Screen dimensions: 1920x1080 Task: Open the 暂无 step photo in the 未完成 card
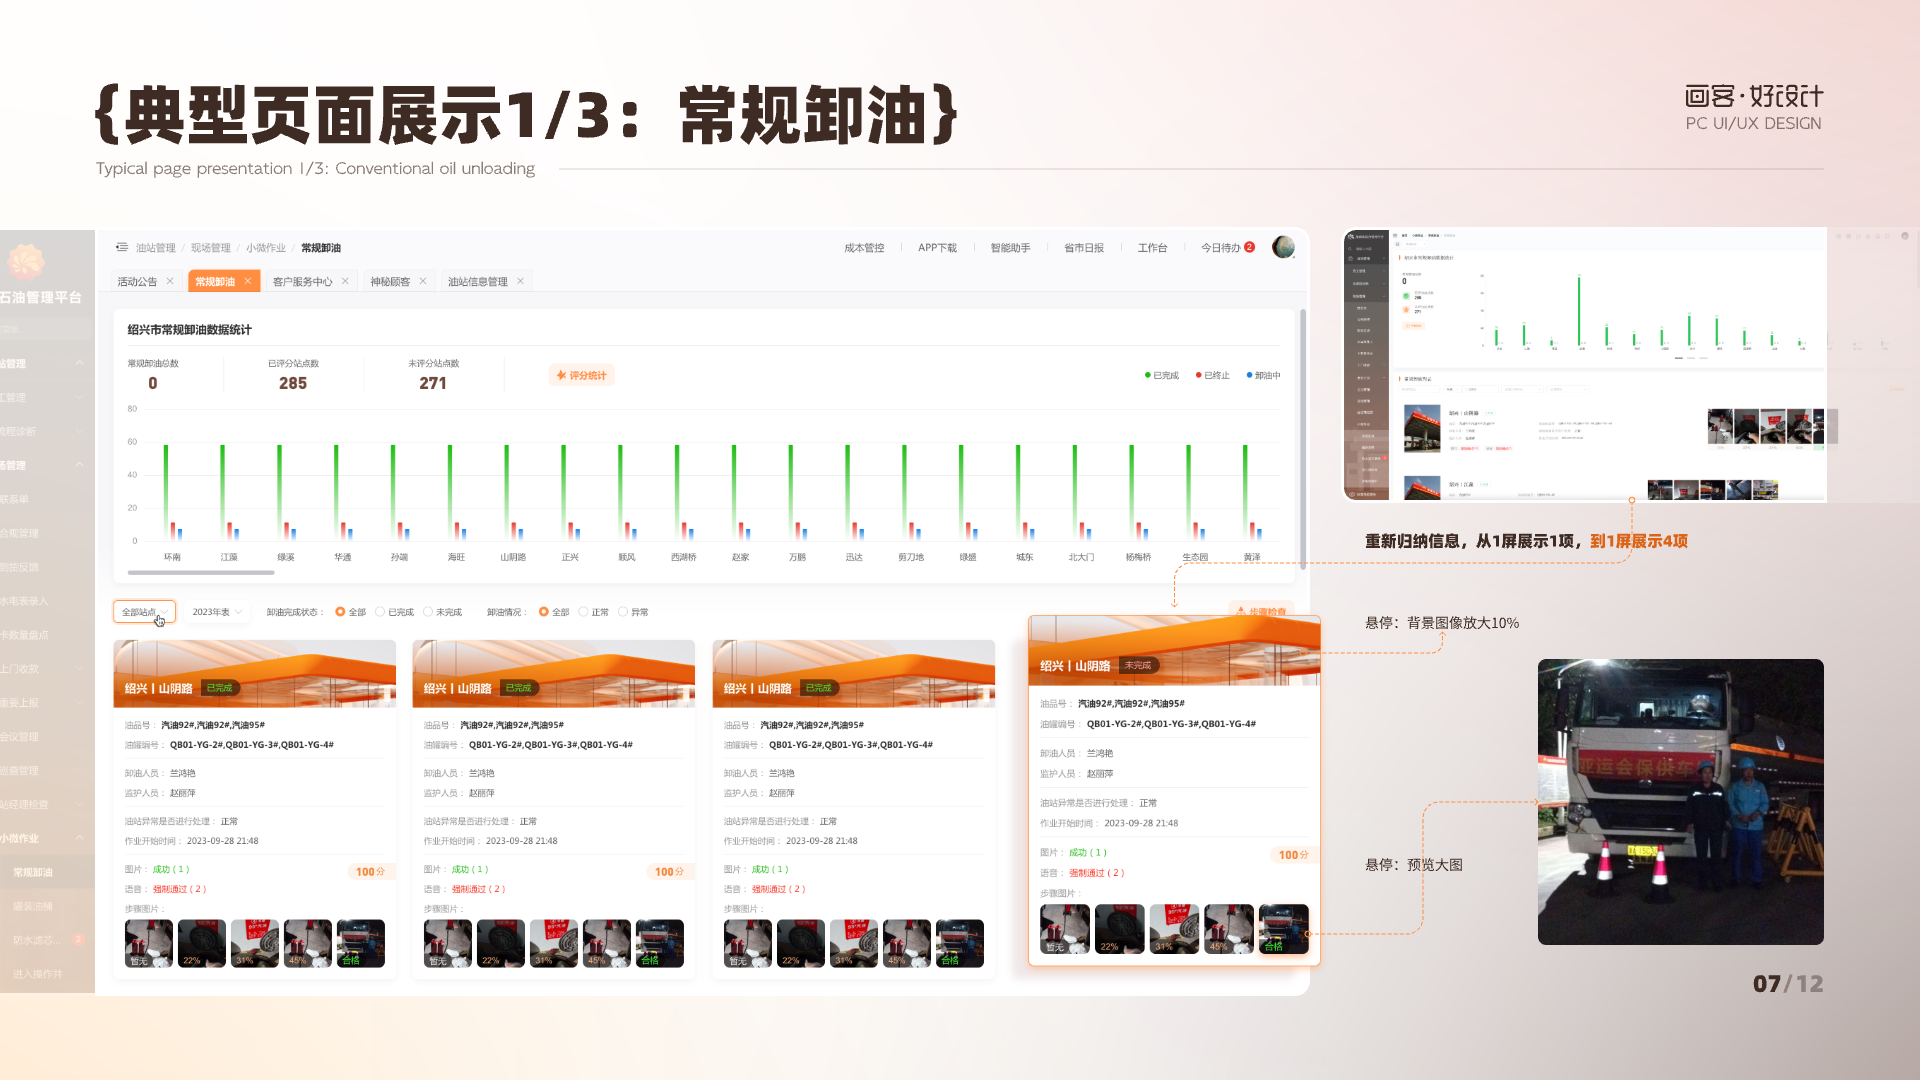click(x=1065, y=928)
